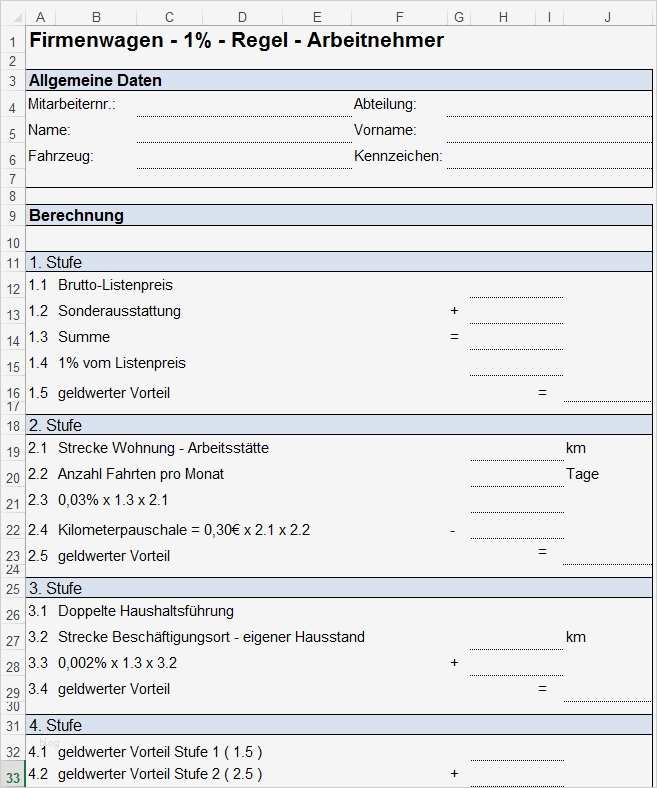Select row 9 header
Image resolution: width=657 pixels, height=788 pixels.
point(11,215)
